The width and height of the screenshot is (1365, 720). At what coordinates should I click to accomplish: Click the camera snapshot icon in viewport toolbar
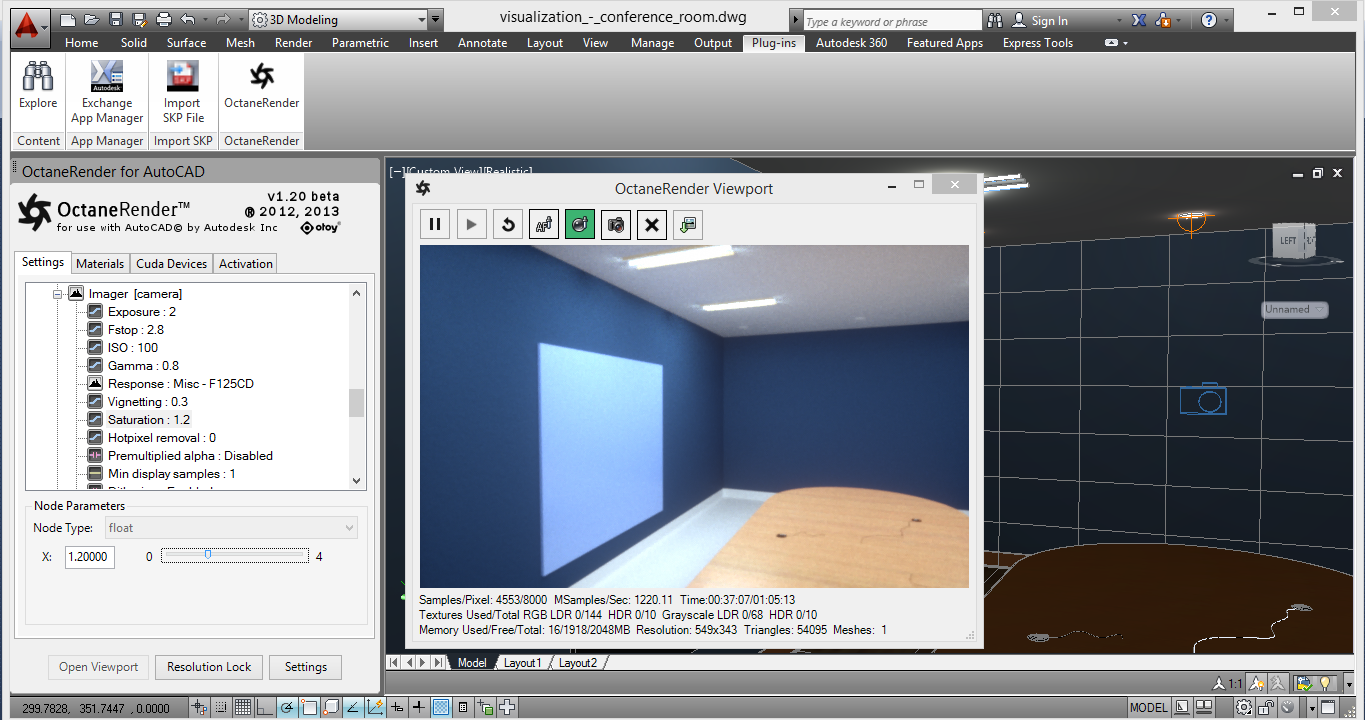(616, 224)
